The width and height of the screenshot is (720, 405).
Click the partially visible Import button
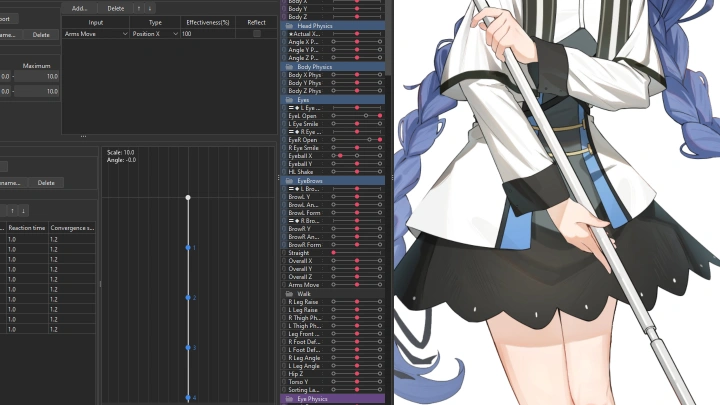8,19
